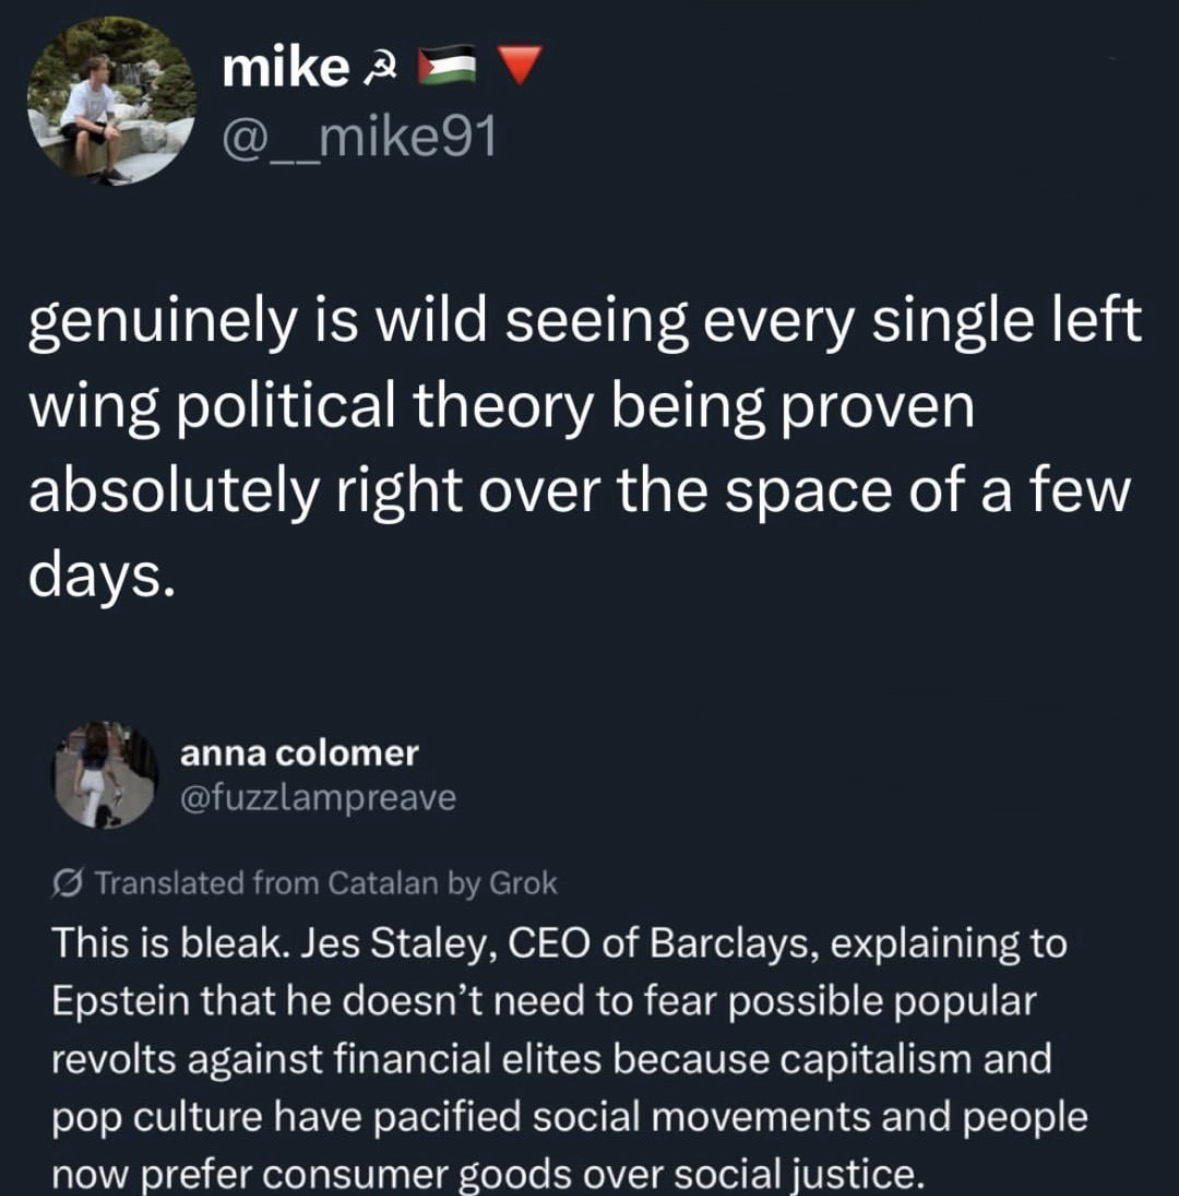Image resolution: width=1179 pixels, height=1196 pixels.
Task: Open the @__mike91 handle link
Action: (358, 139)
